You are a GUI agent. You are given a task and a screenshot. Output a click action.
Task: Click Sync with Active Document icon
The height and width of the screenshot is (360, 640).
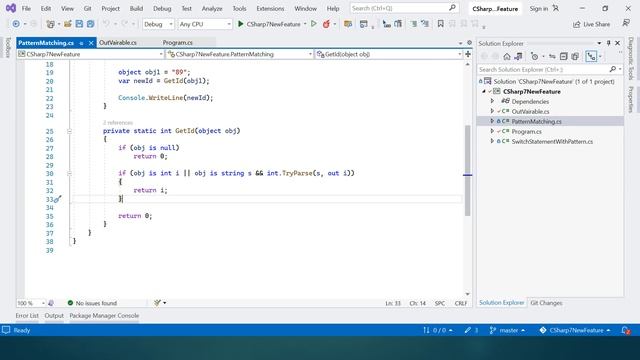pos(552,56)
